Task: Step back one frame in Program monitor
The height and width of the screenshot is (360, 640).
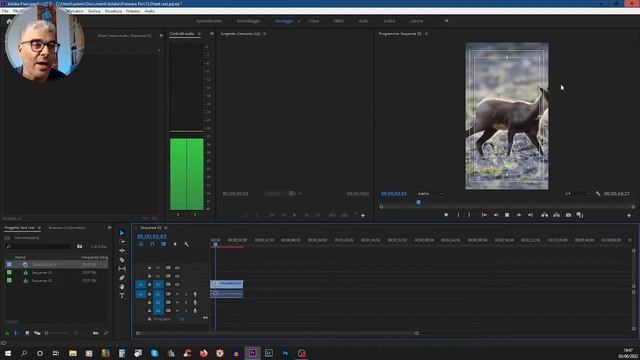Action: (496, 215)
